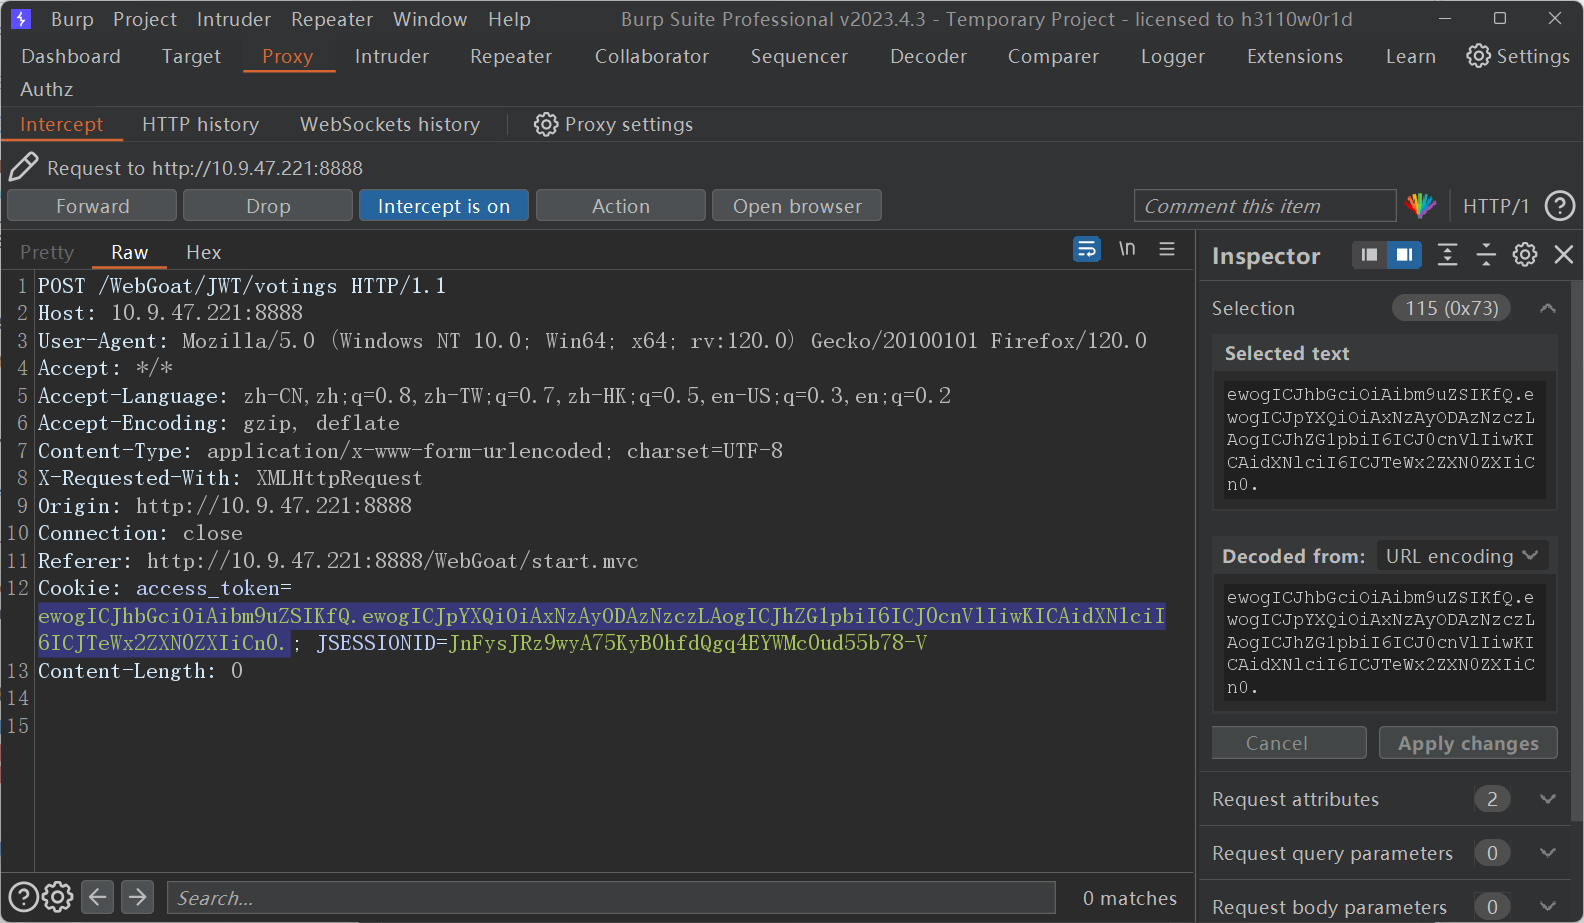Image resolution: width=1584 pixels, height=923 pixels.
Task: Switch to the Comparer tab
Action: [1053, 56]
